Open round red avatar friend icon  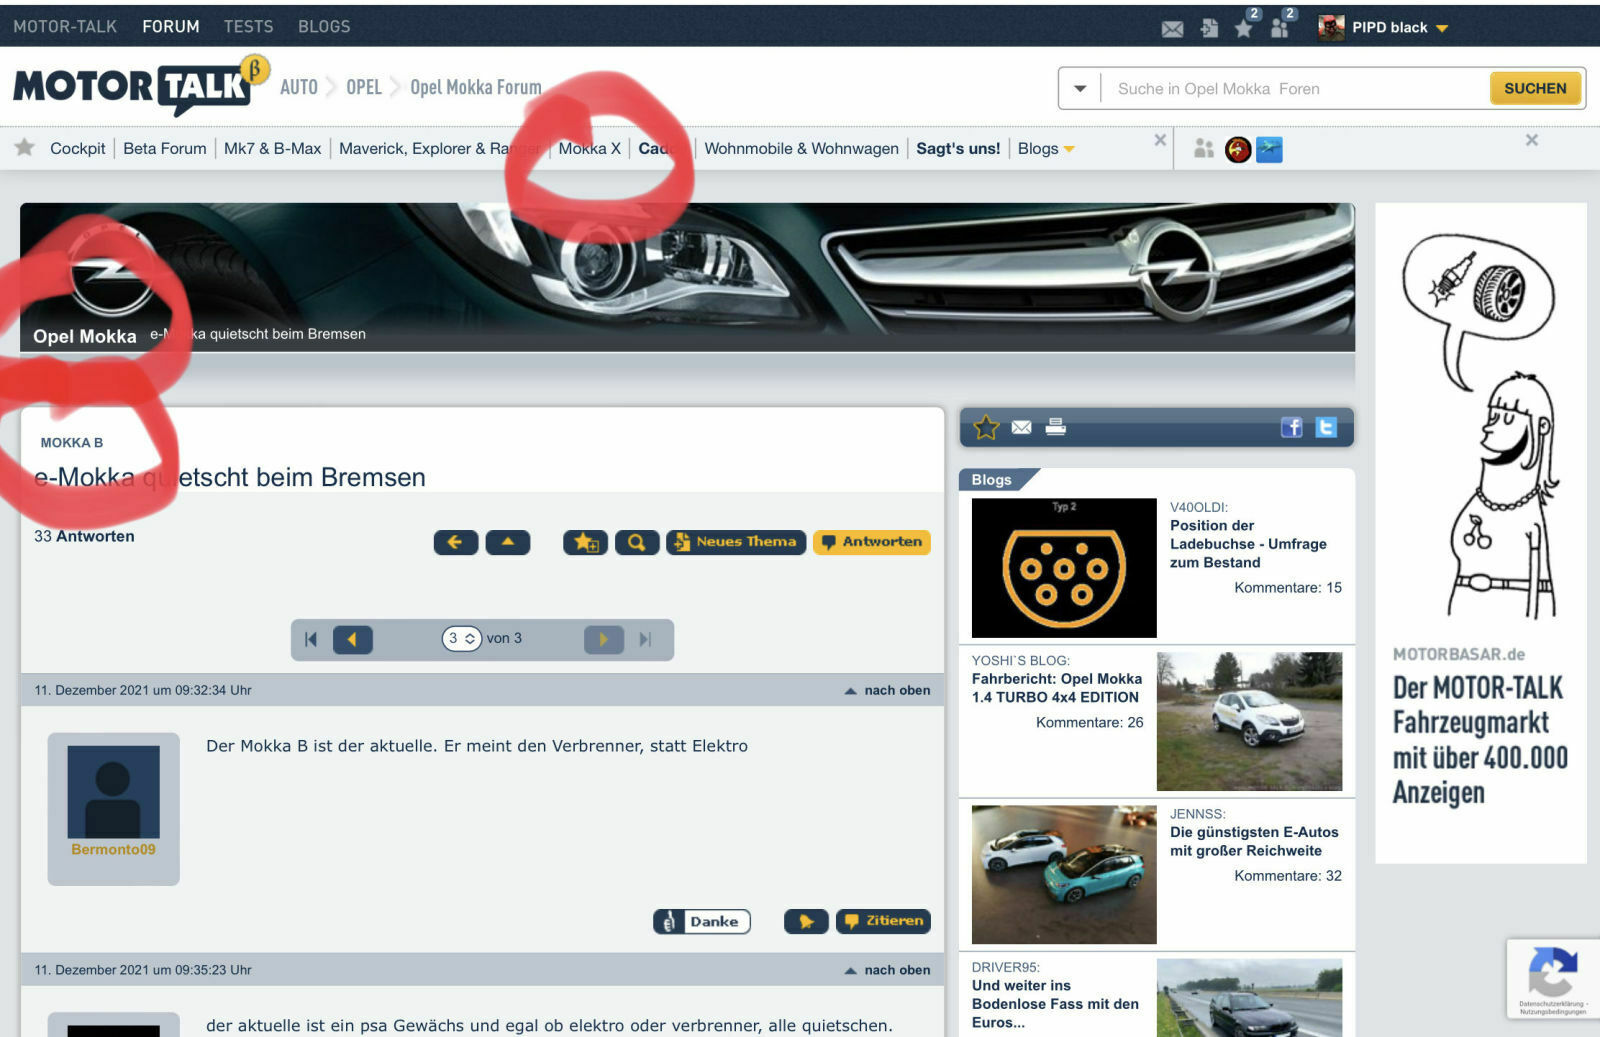coord(1238,150)
